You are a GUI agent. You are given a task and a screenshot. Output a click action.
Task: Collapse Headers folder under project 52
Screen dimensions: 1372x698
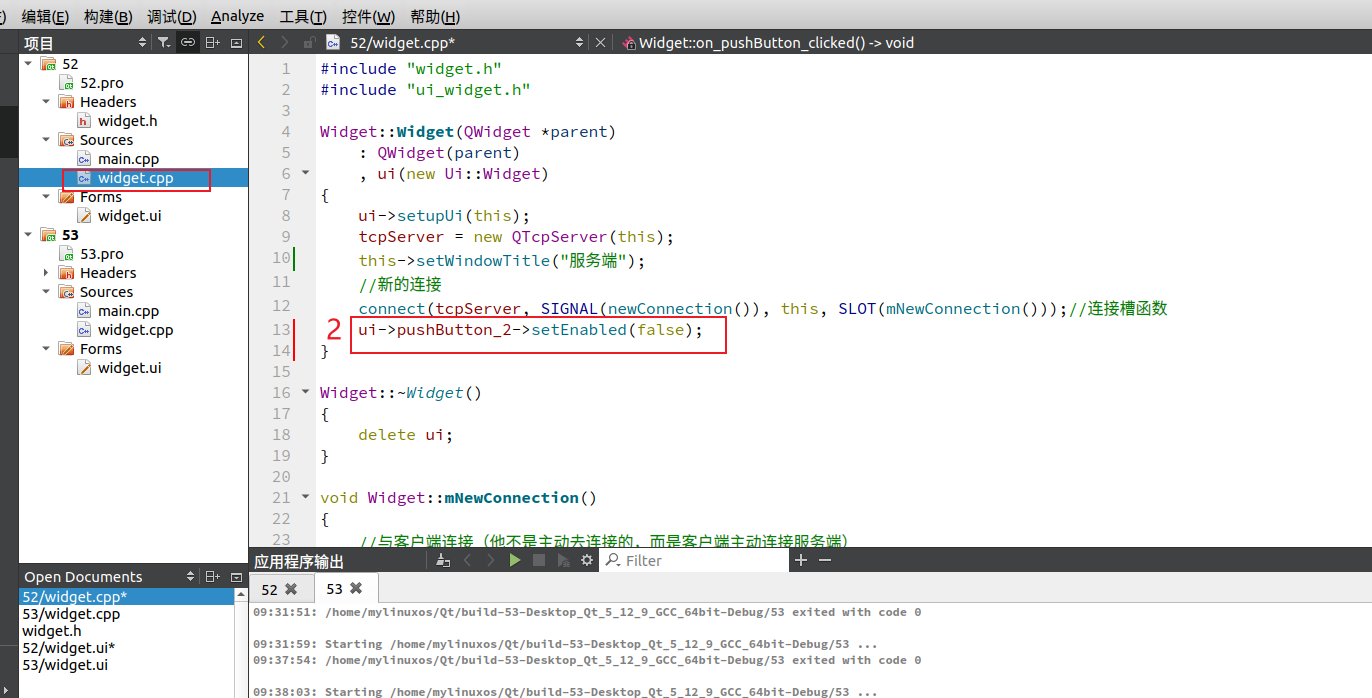click(46, 101)
